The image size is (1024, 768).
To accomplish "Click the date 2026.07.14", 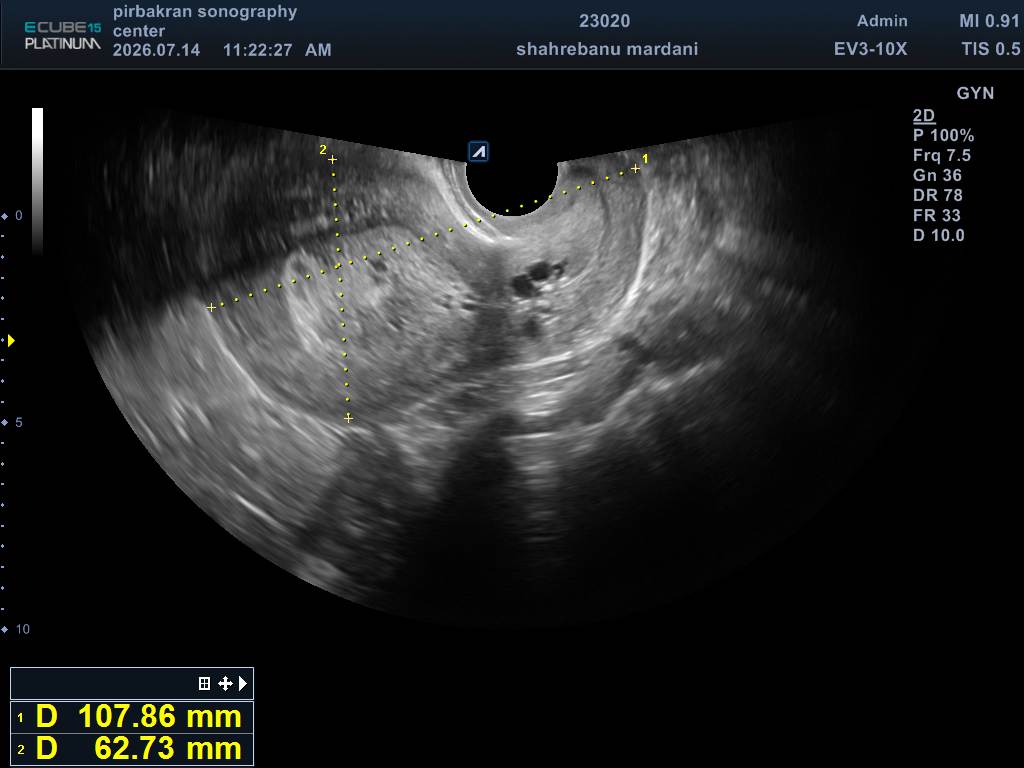I will [x=156, y=50].
